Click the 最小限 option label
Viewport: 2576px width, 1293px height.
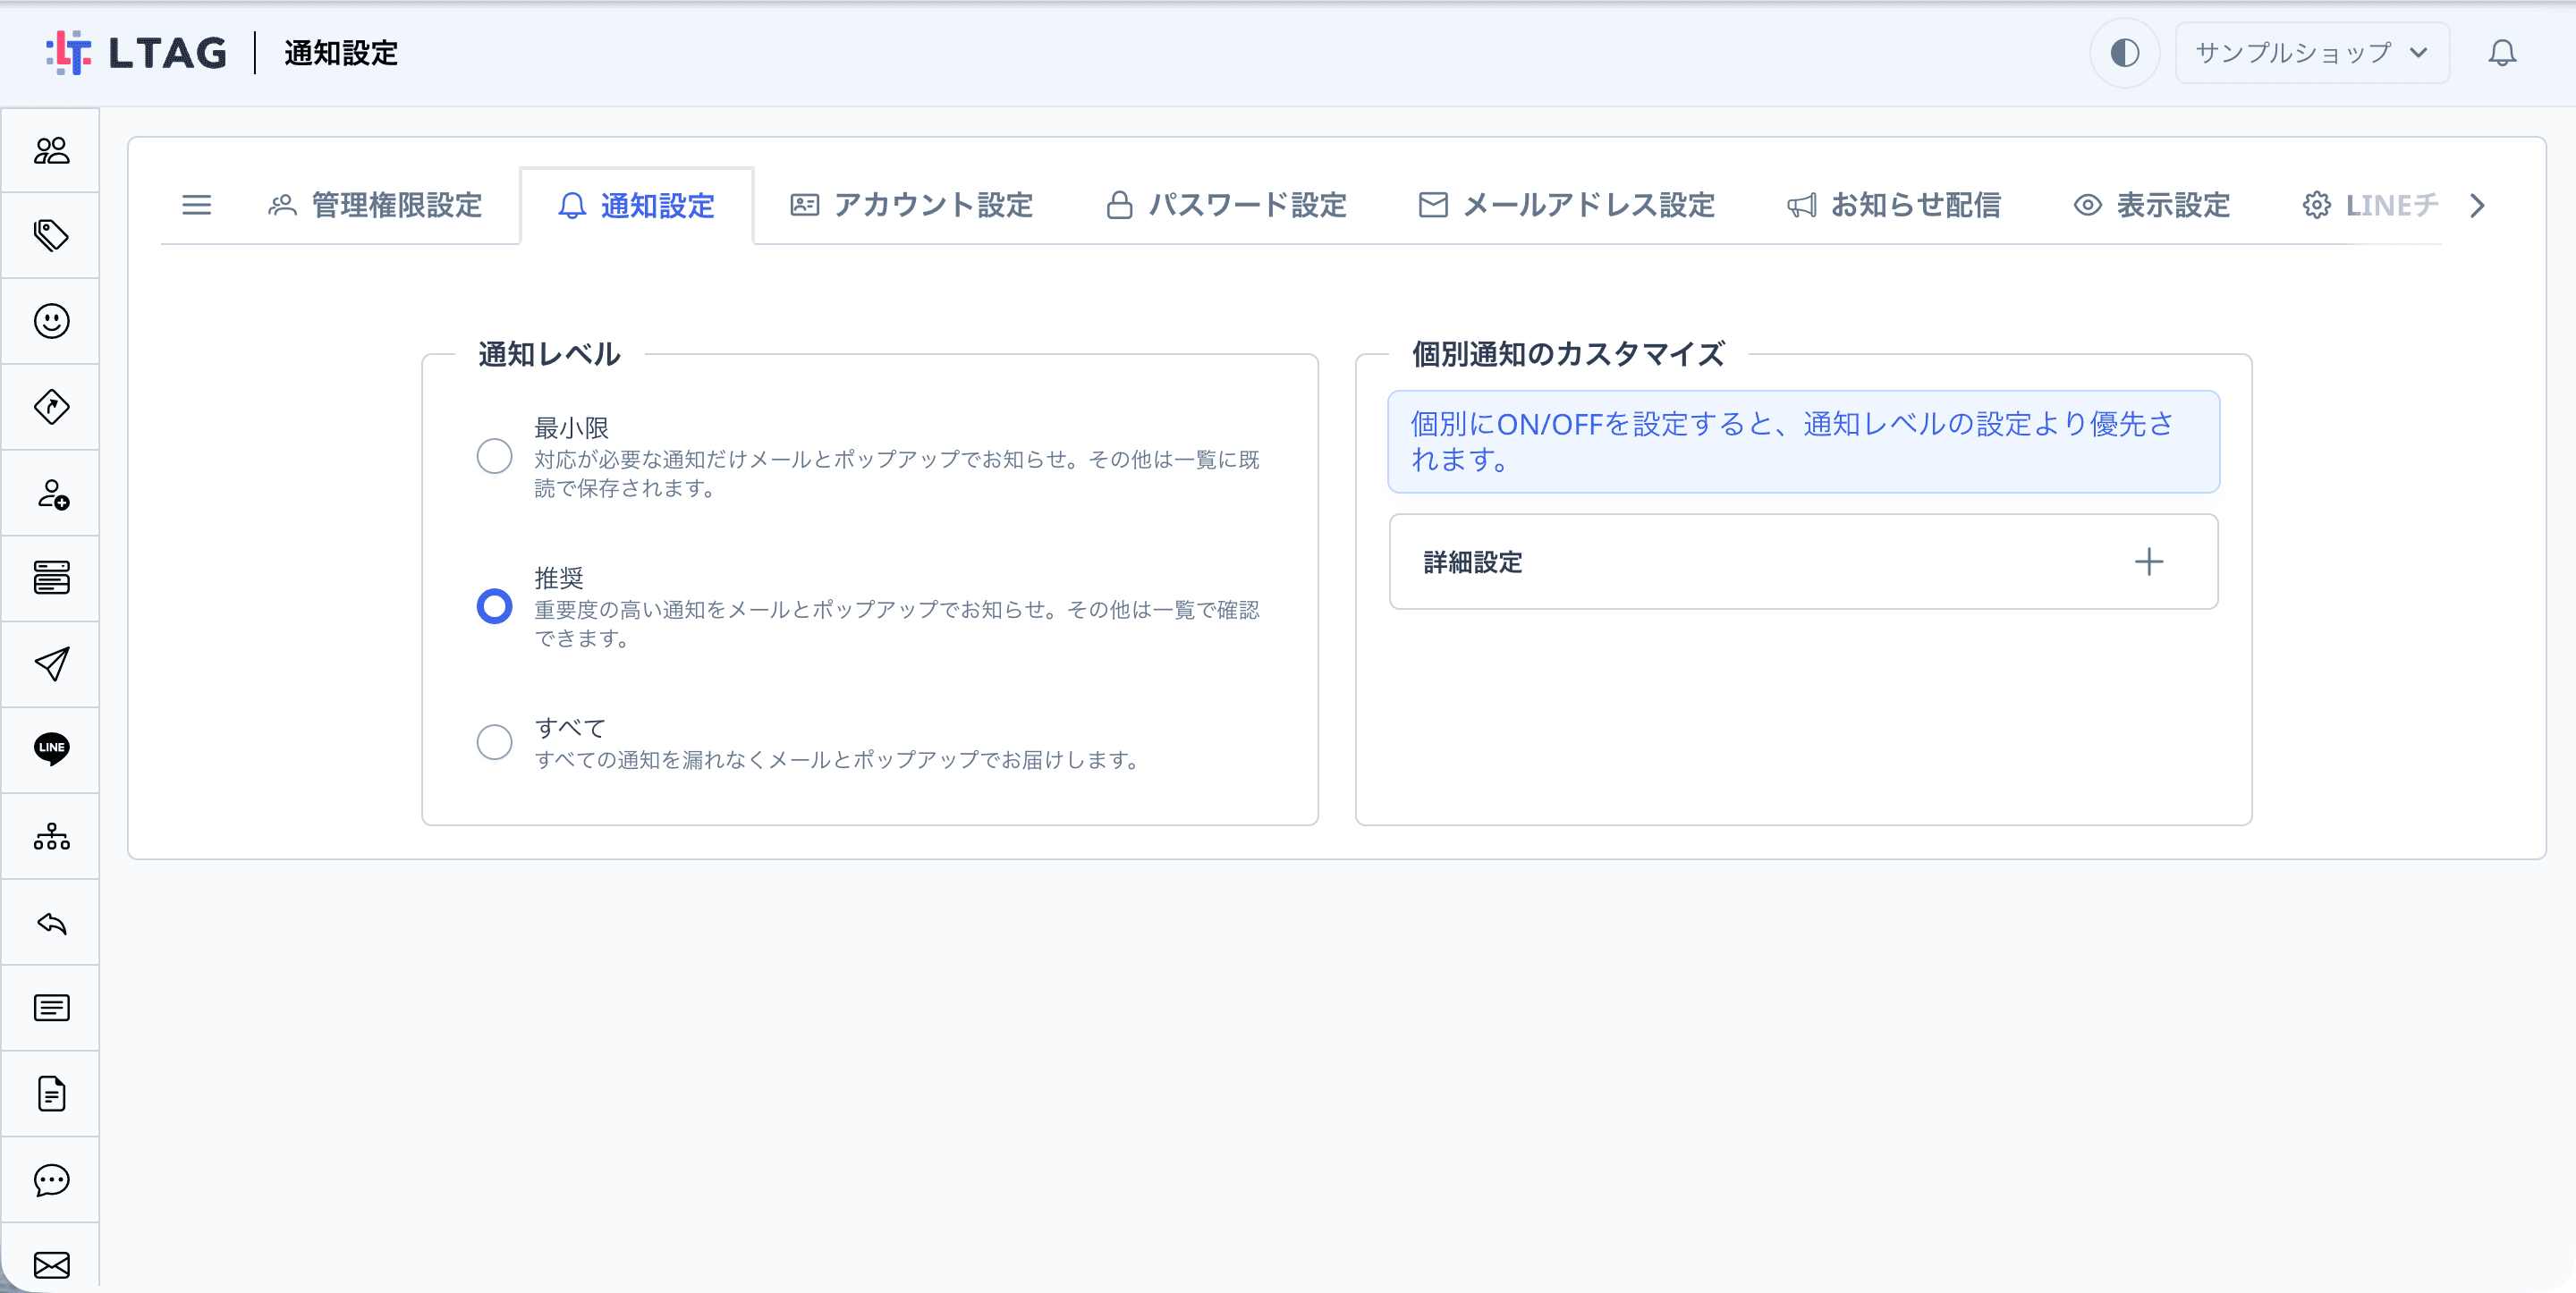(571, 428)
